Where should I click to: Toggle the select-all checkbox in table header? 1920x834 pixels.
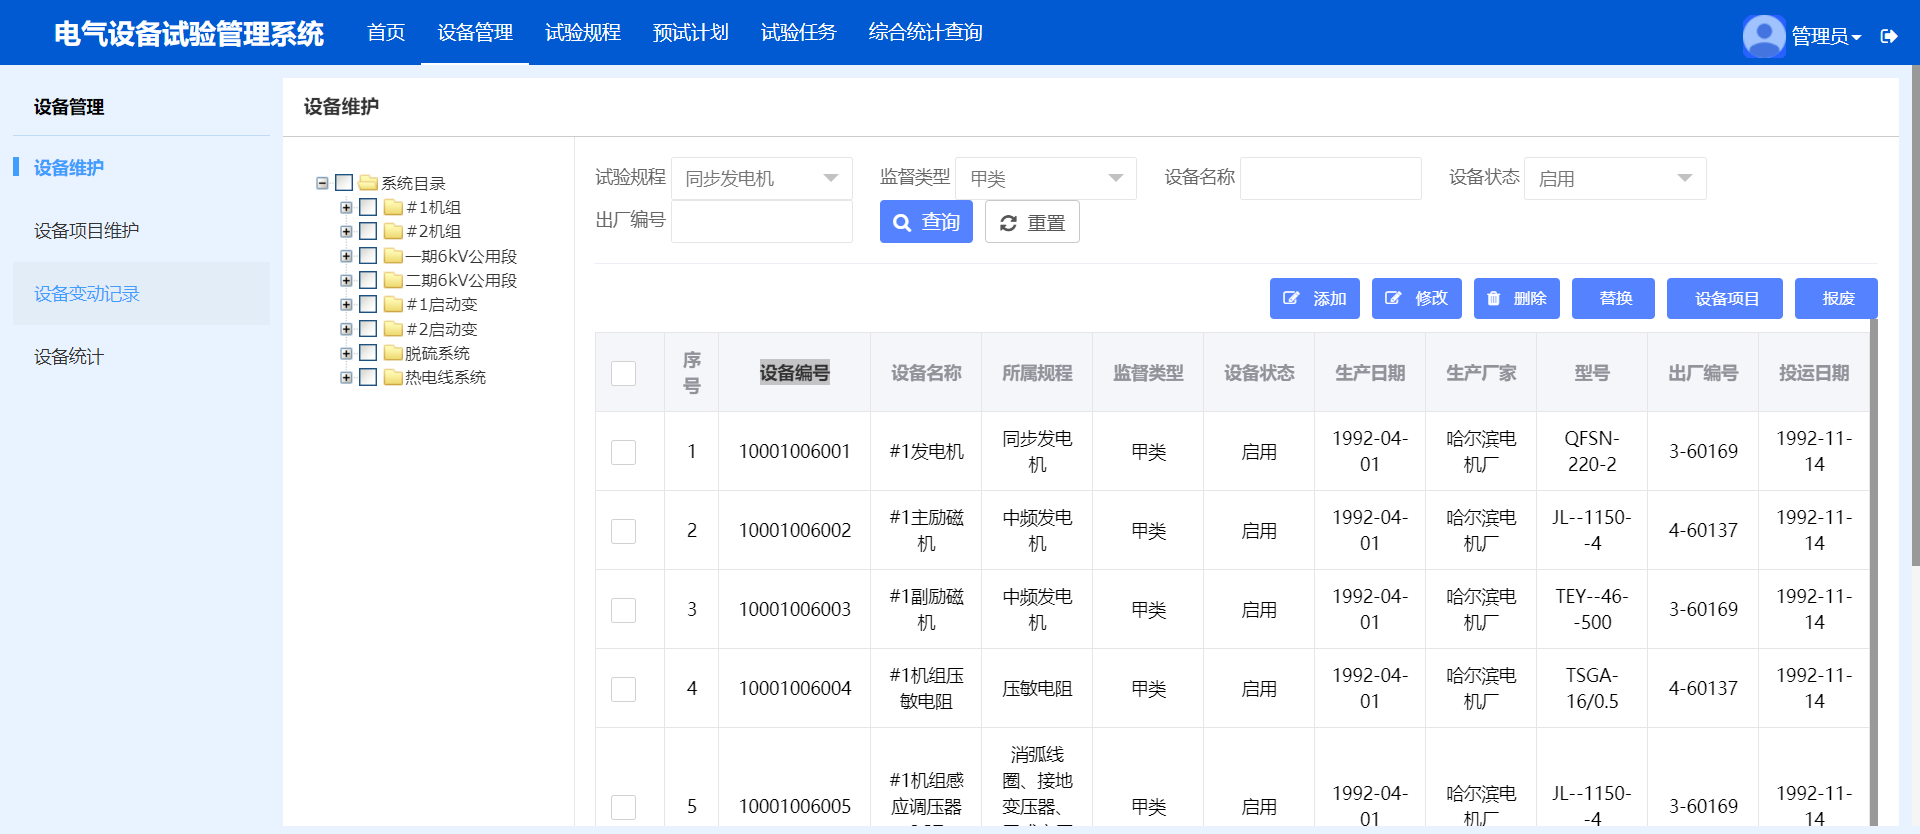pos(623,373)
